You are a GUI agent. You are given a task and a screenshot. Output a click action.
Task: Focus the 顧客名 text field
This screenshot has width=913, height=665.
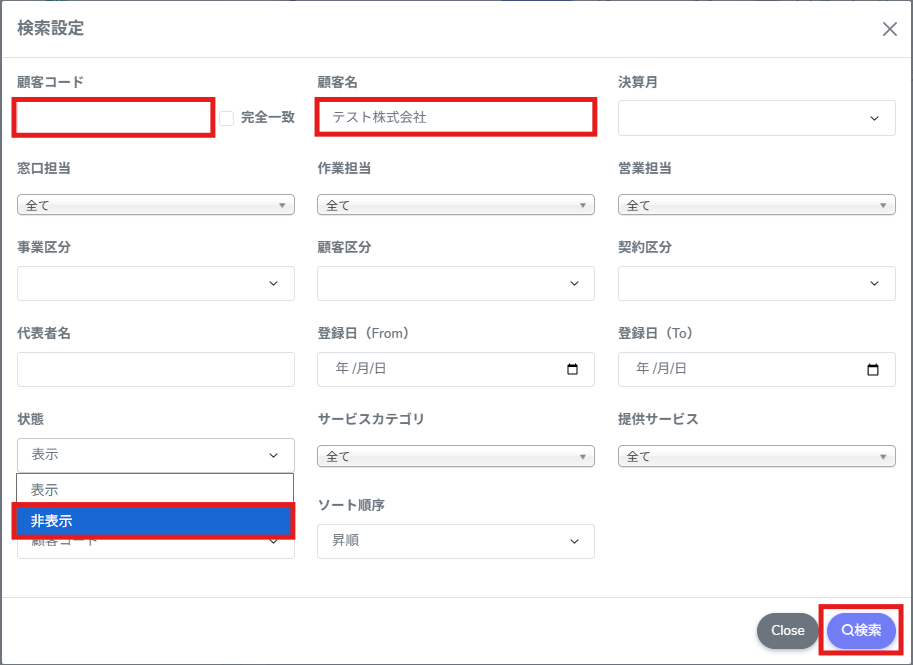456,117
